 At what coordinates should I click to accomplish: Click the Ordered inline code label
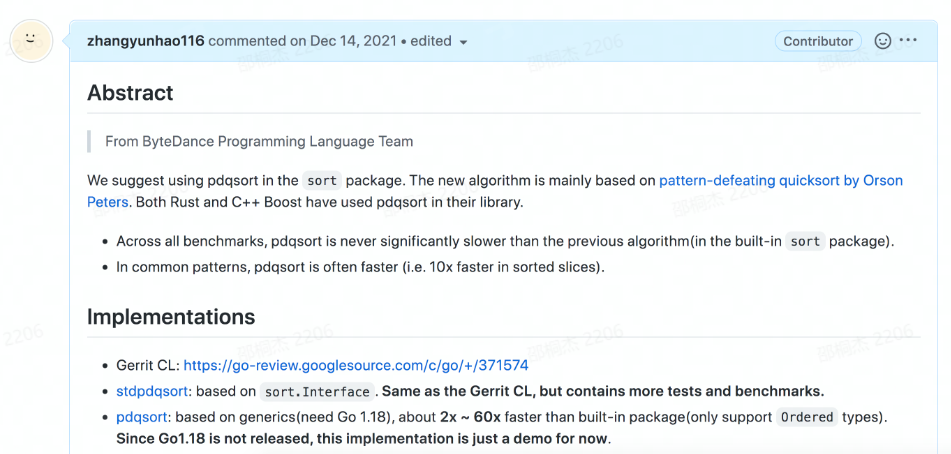point(808,418)
